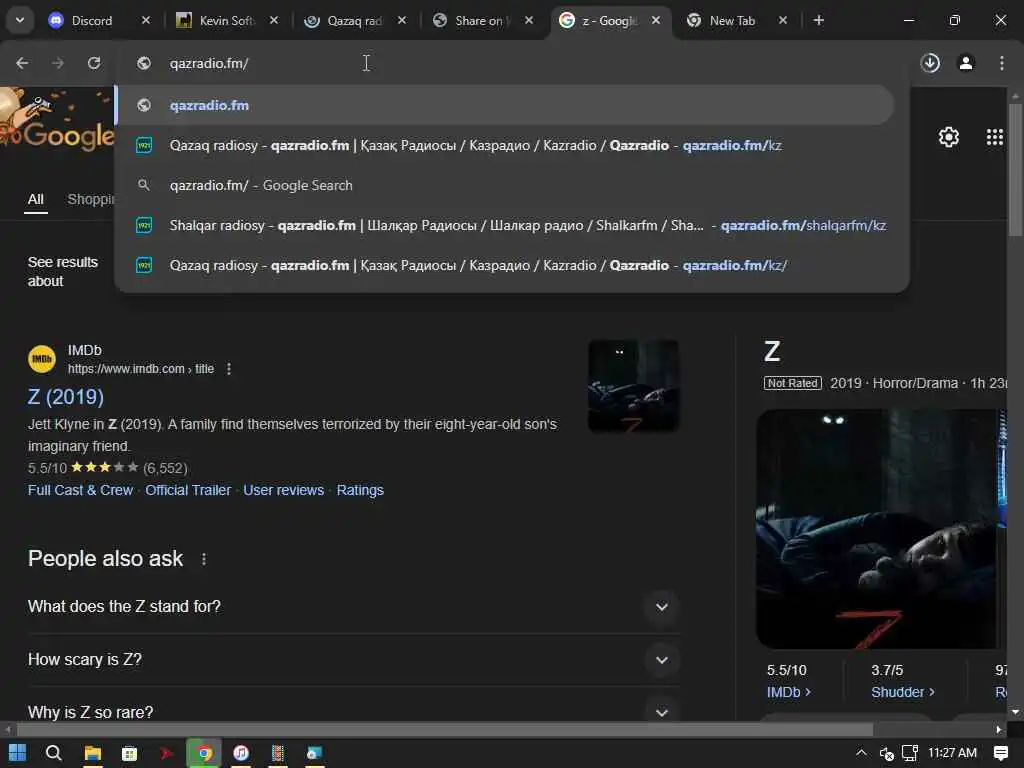
Task: Select the Shalqar radiosy suggestion
Action: click(x=504, y=225)
